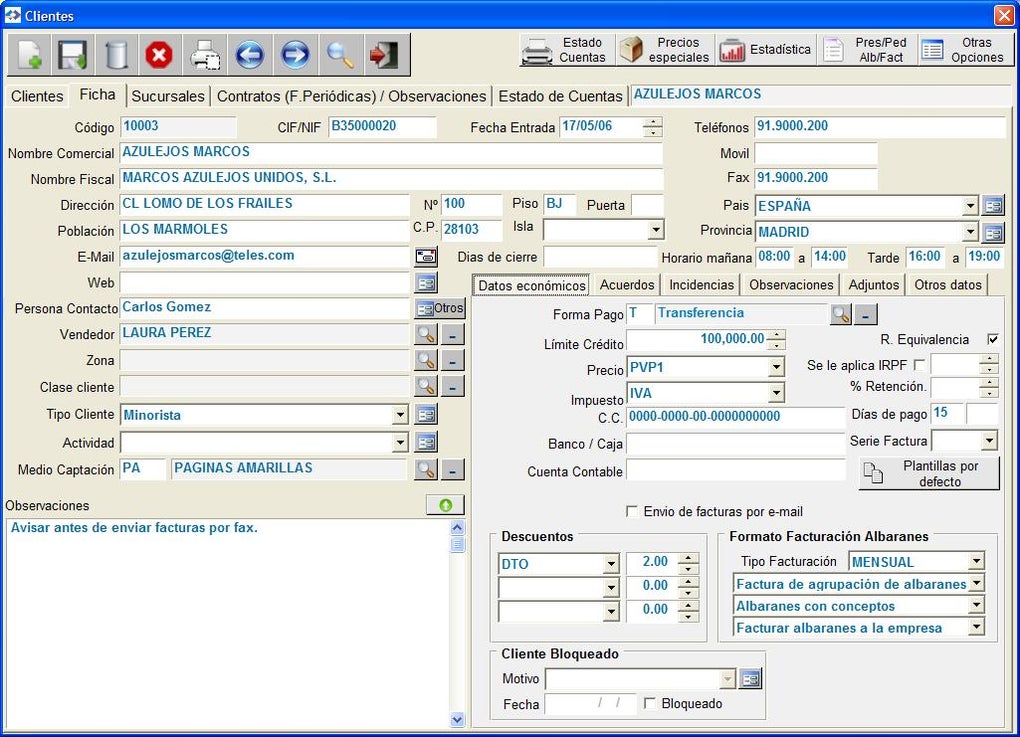Cancel changes with the red X icon
The image size is (1020, 737).
(x=159, y=55)
